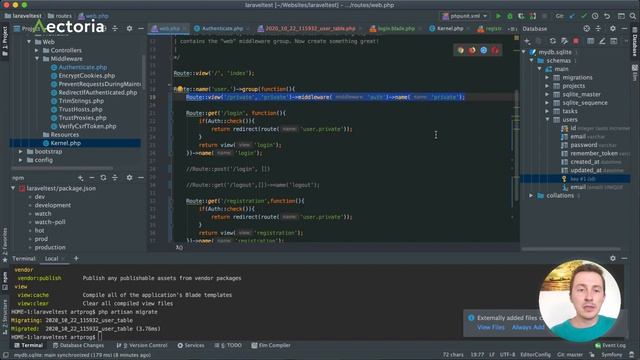Expand the migrations table in Database tree
This screenshot has height=360, width=640.
(547, 78)
